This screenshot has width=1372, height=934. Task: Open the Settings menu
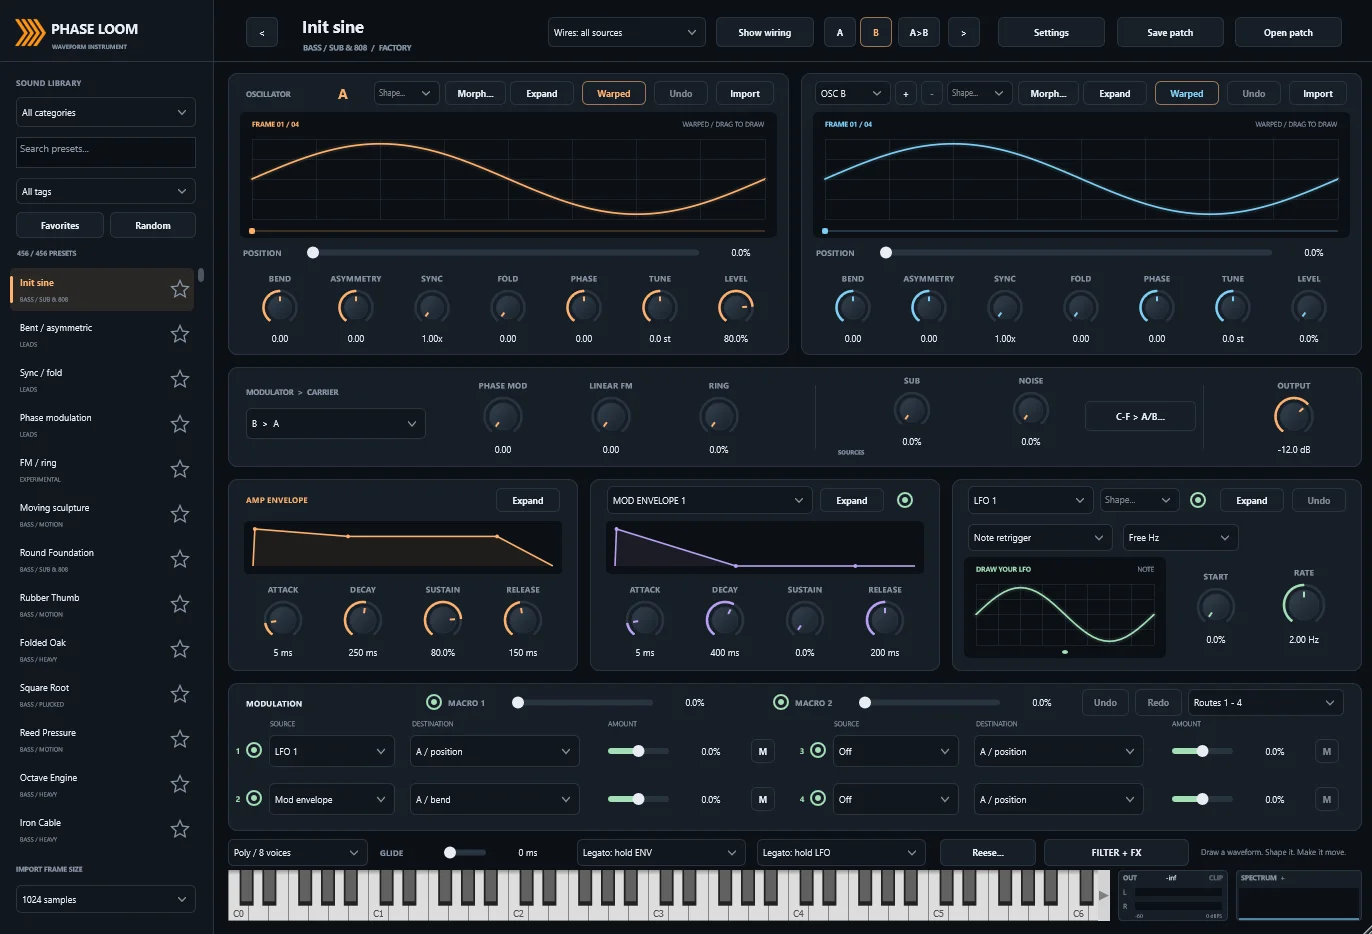[1051, 33]
